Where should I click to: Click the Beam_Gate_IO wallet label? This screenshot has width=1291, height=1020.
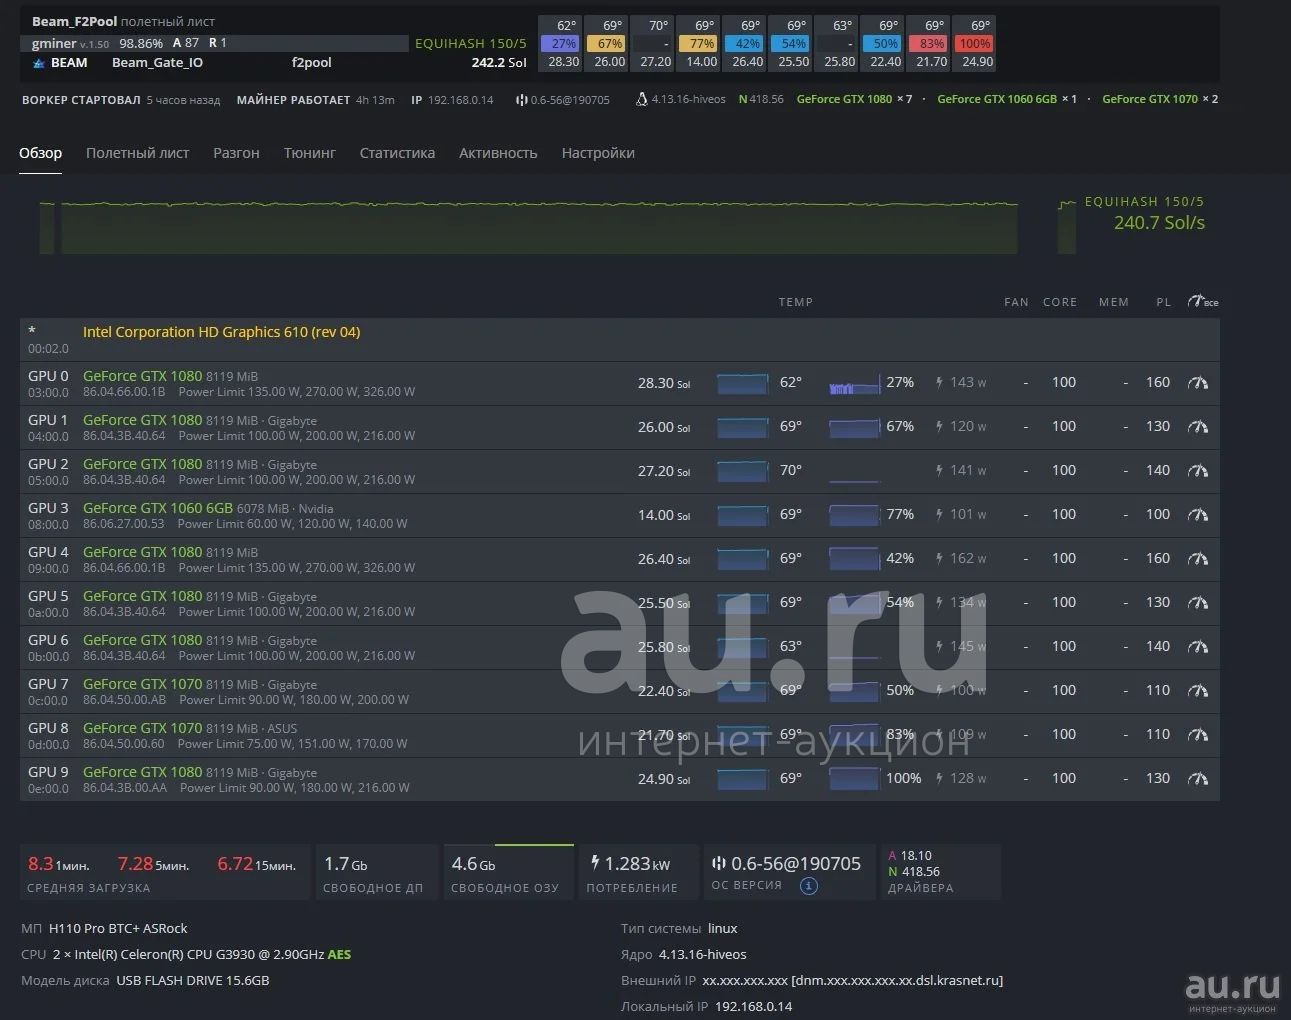pyautogui.click(x=157, y=62)
